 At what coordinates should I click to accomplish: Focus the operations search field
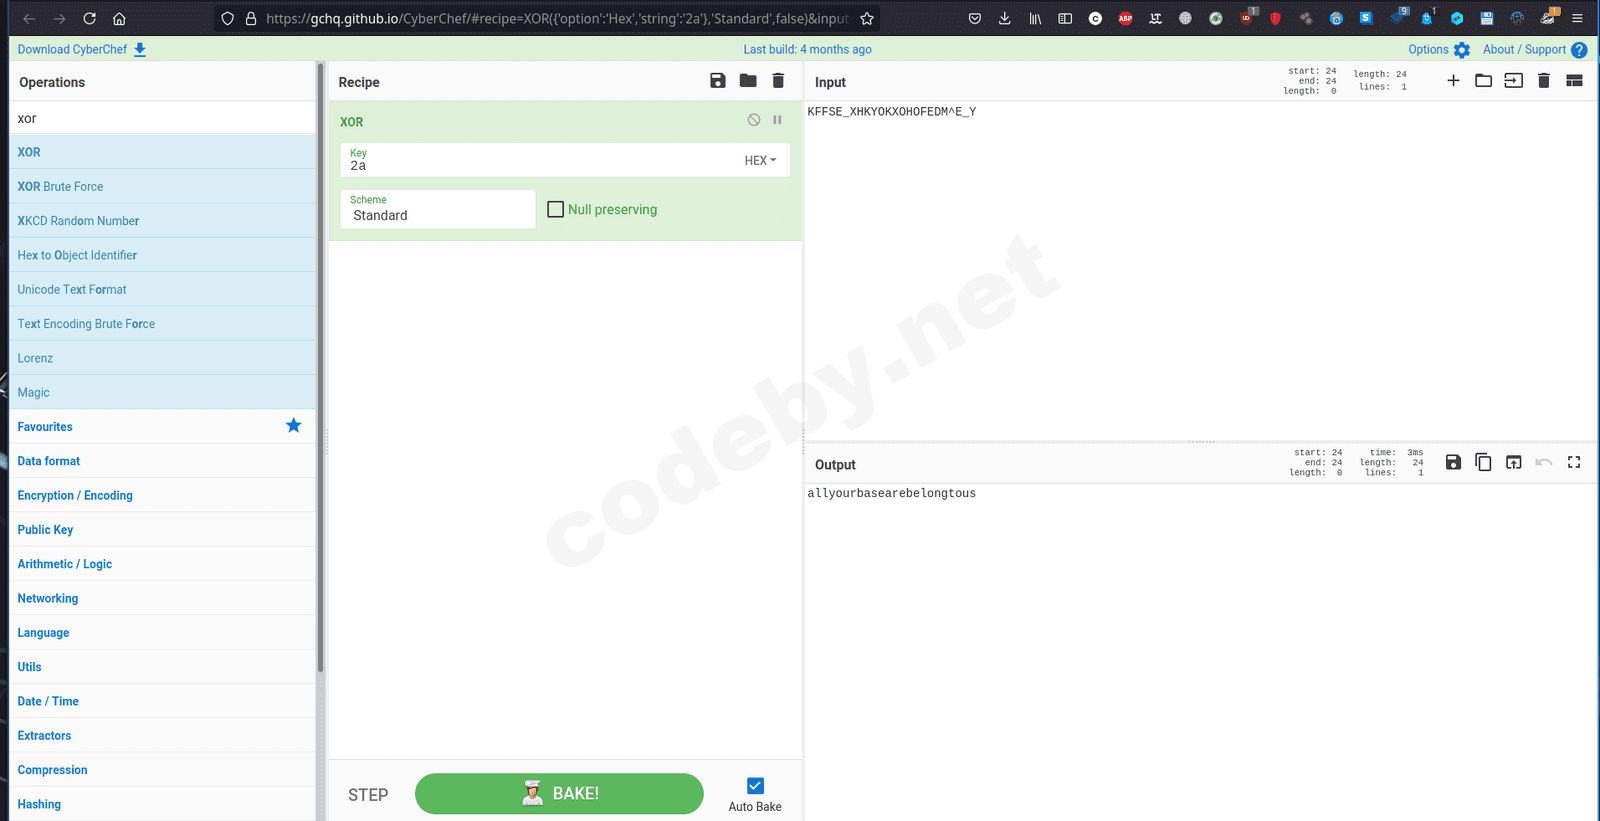click(162, 118)
